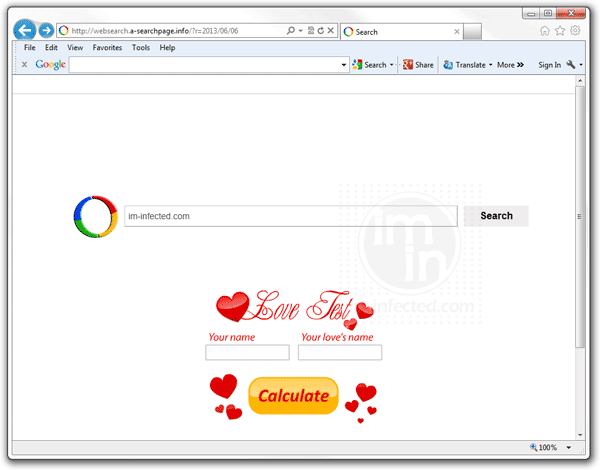Open Google Toolbar wrench options icon

[571, 64]
